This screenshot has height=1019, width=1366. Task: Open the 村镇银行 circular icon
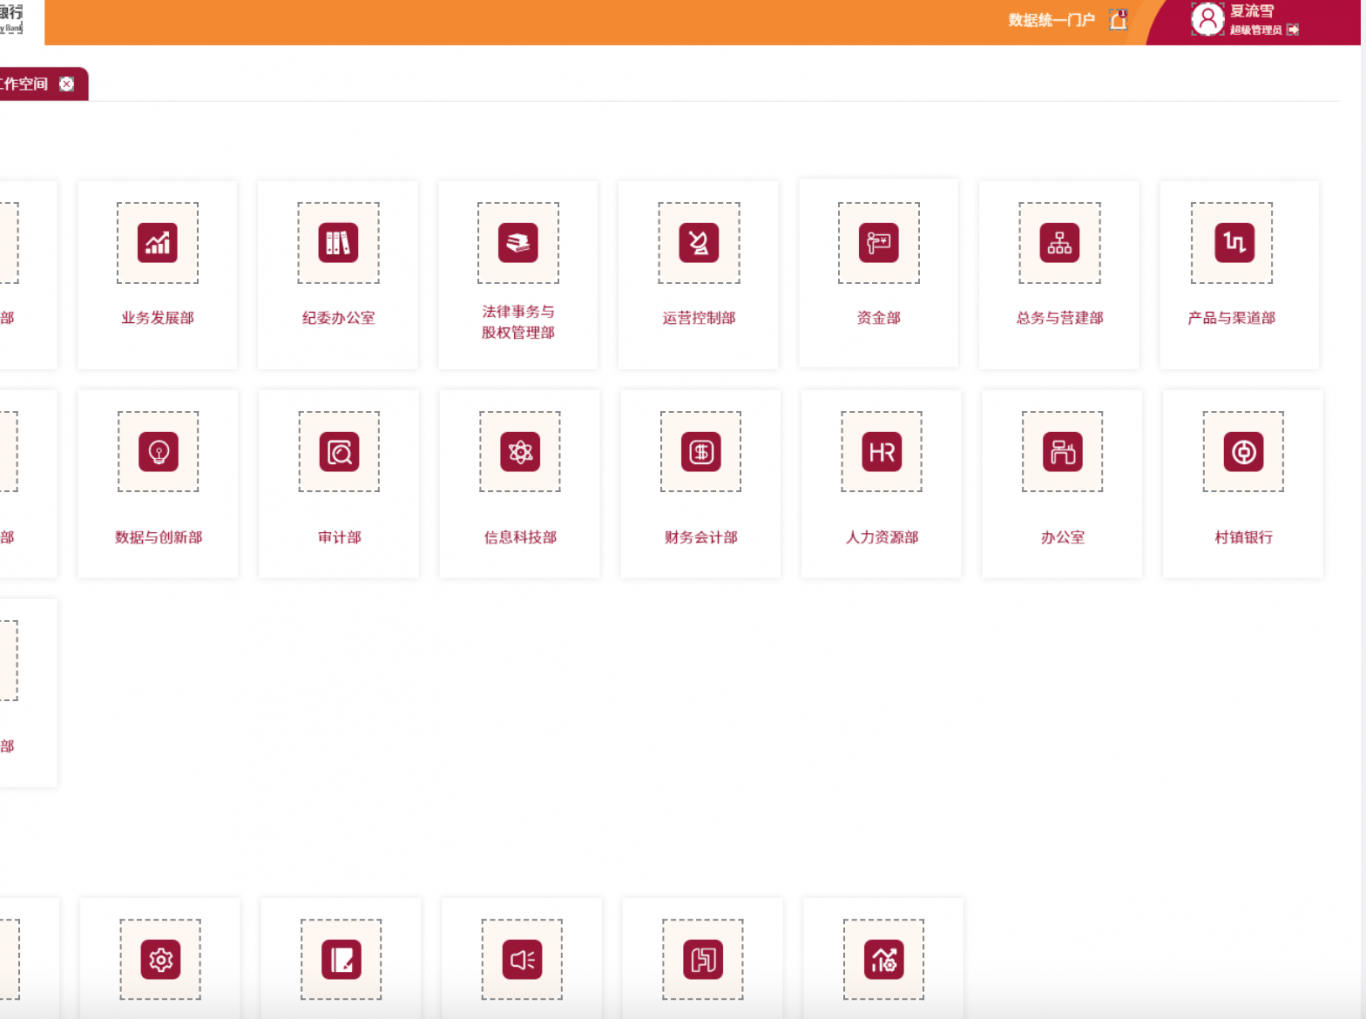[1244, 452]
